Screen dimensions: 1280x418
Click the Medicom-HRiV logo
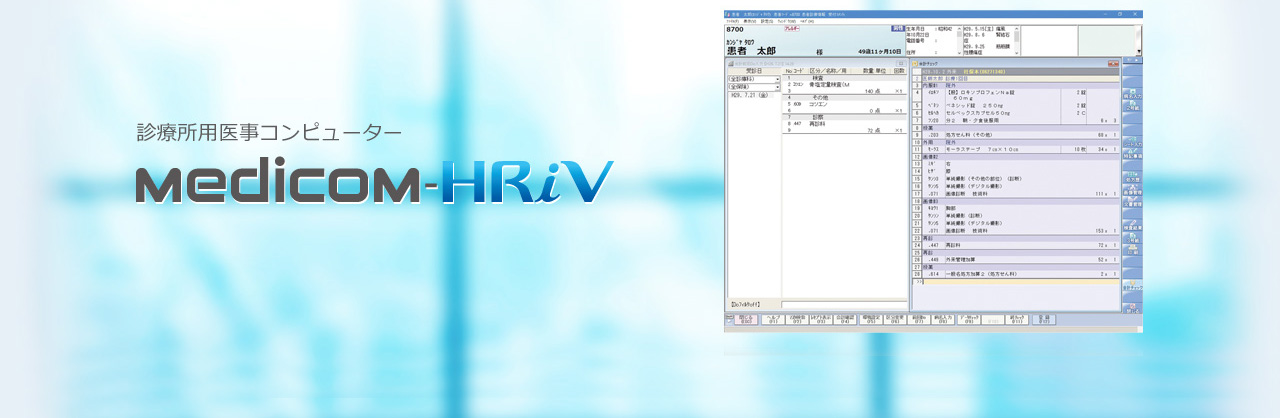coord(374,181)
